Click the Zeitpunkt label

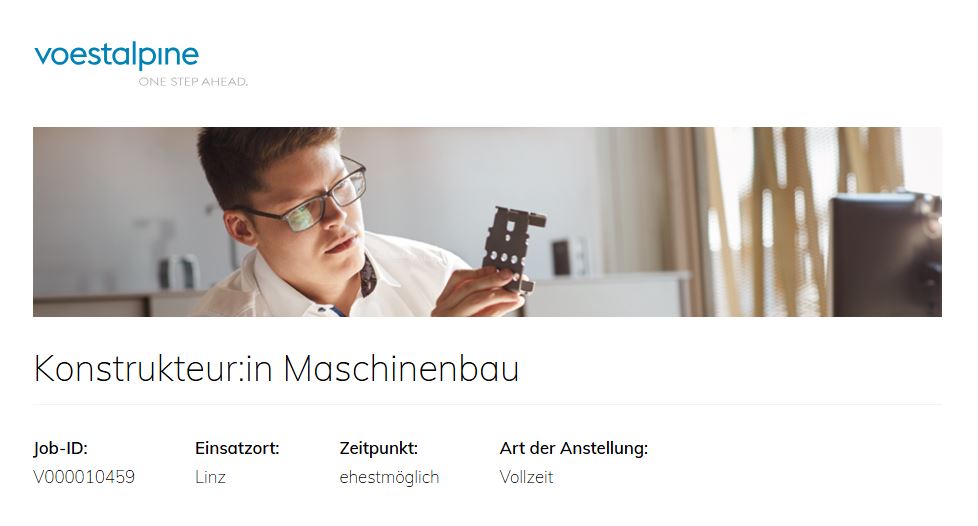pyautogui.click(x=379, y=448)
